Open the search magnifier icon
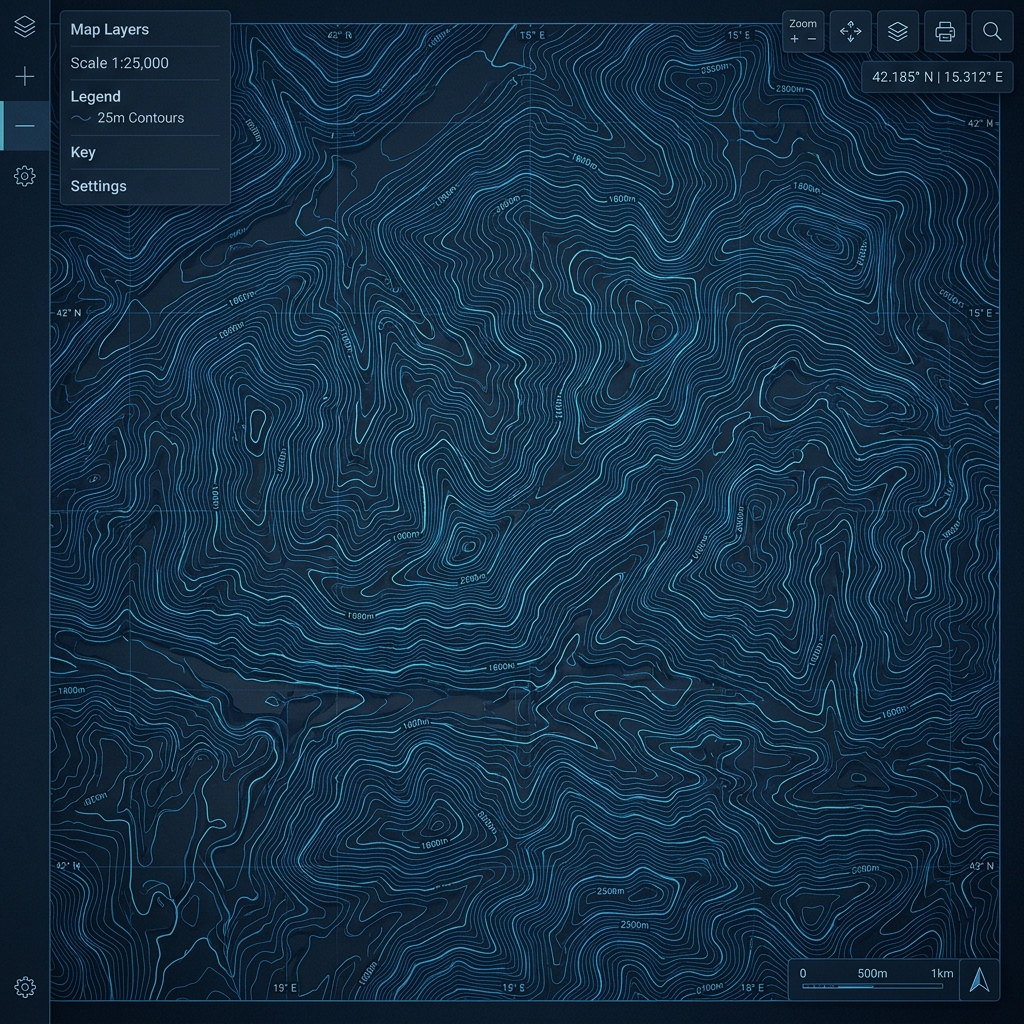The width and height of the screenshot is (1024, 1024). 992,31
